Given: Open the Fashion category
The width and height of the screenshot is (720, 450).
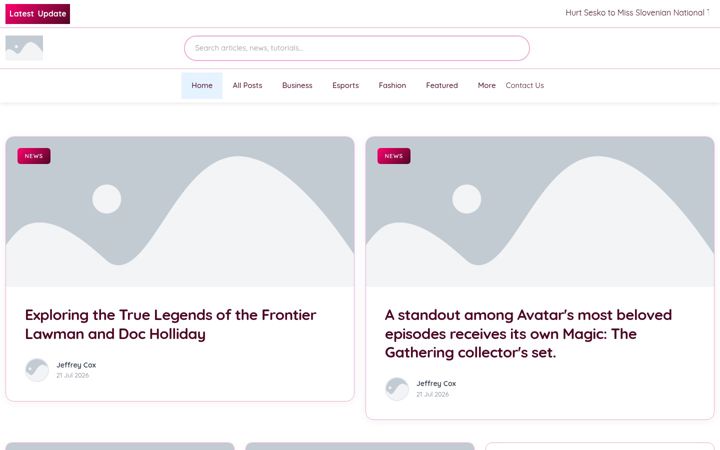Looking at the screenshot, I should pos(392,85).
